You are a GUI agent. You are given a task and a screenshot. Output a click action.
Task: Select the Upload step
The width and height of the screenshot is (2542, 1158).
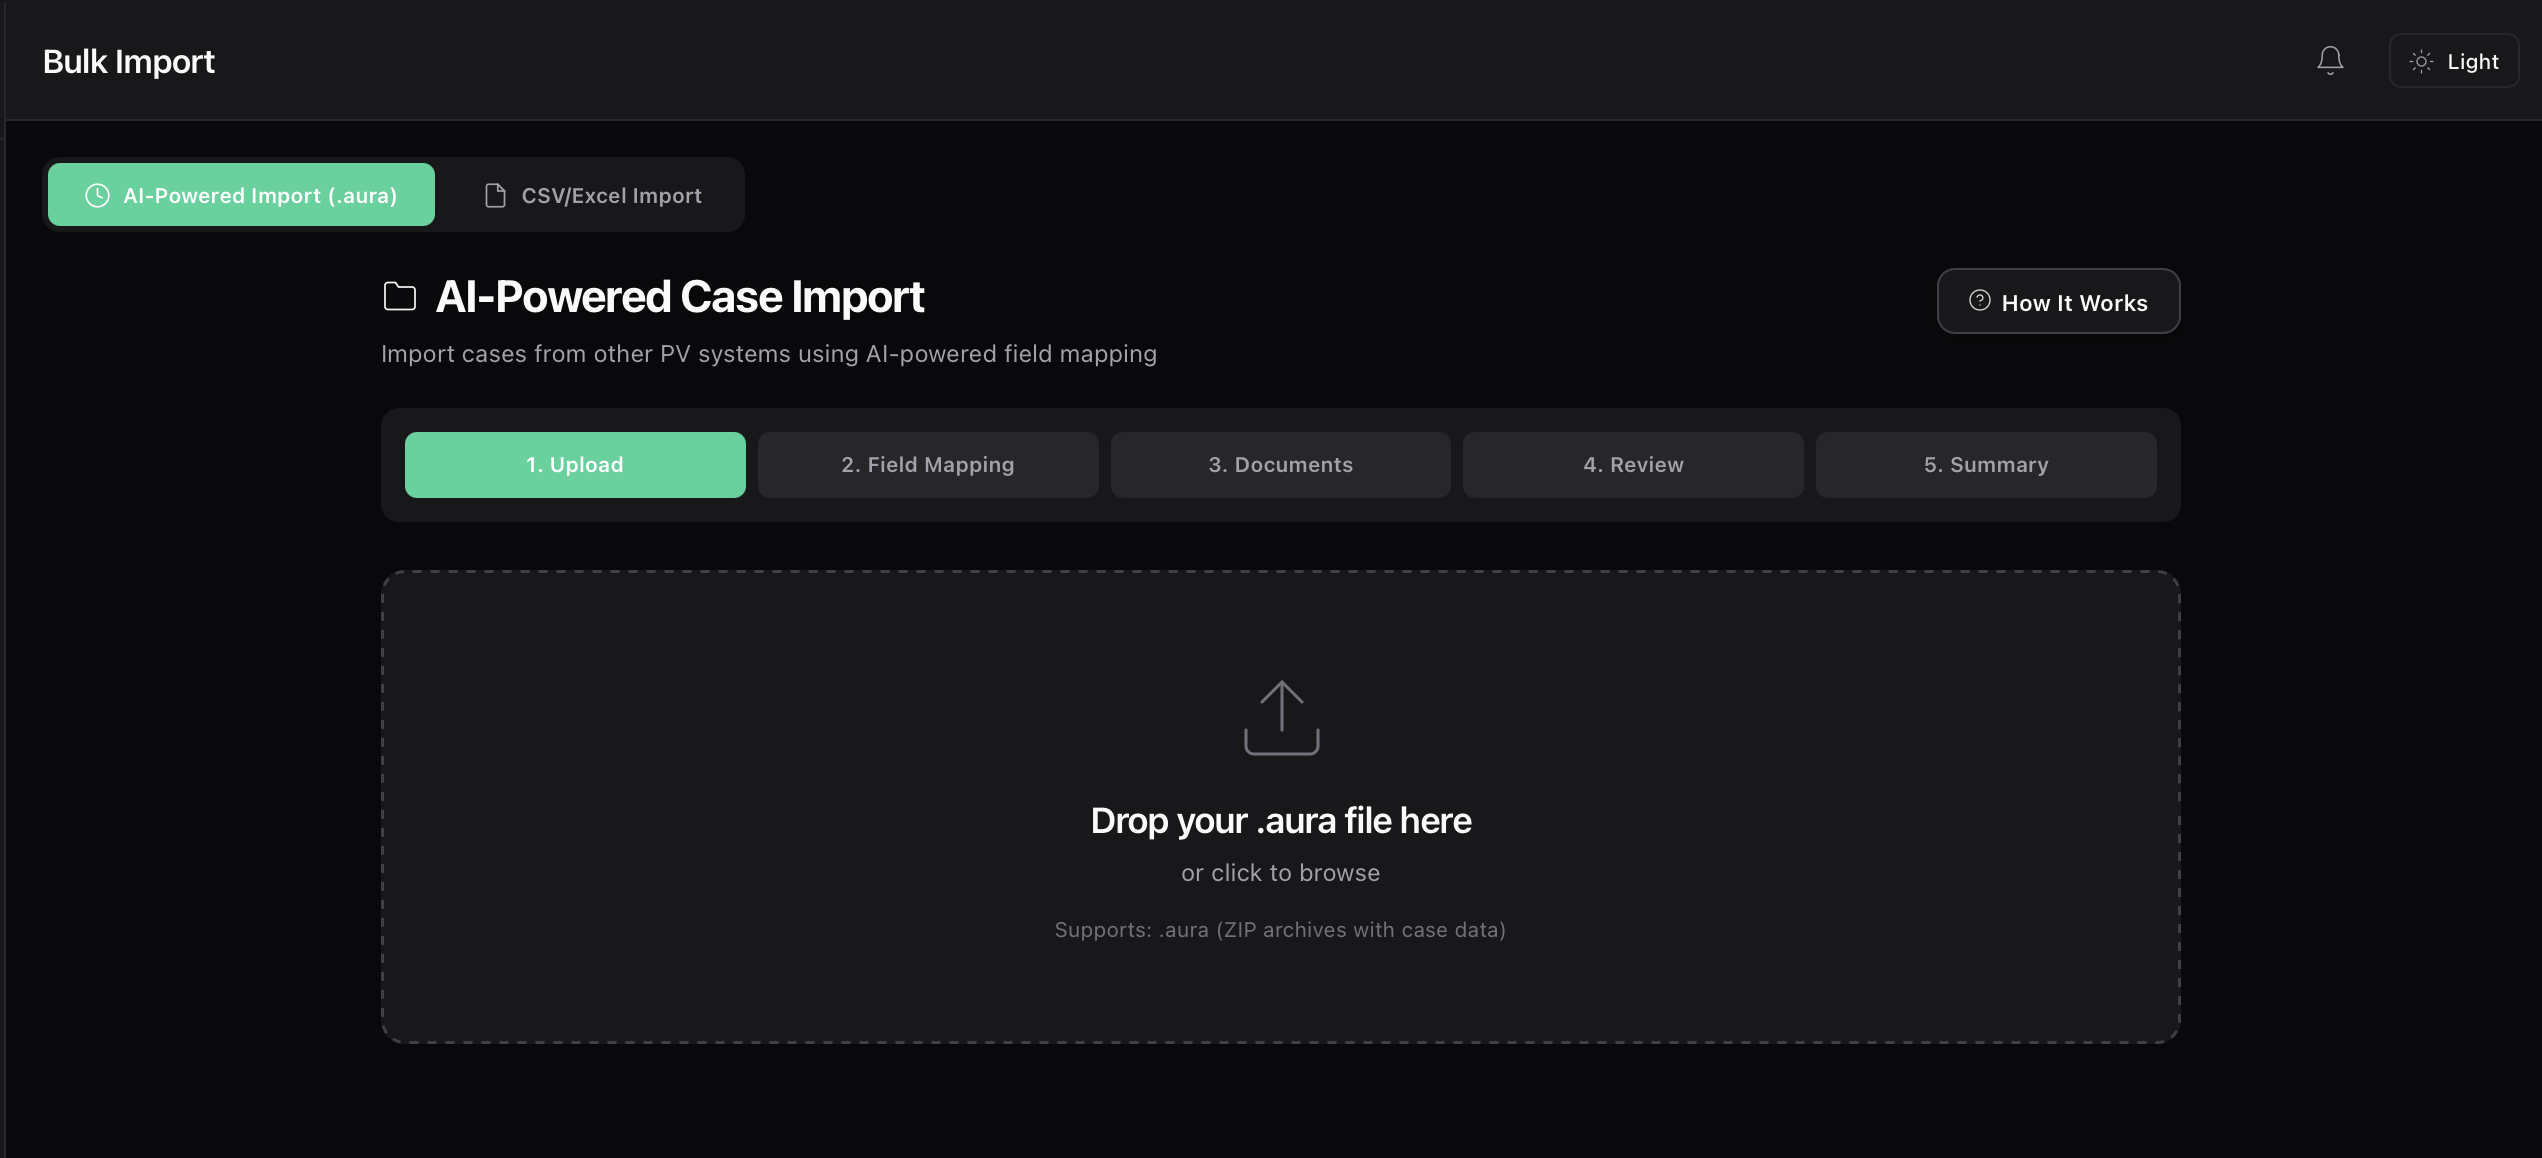[574, 464]
